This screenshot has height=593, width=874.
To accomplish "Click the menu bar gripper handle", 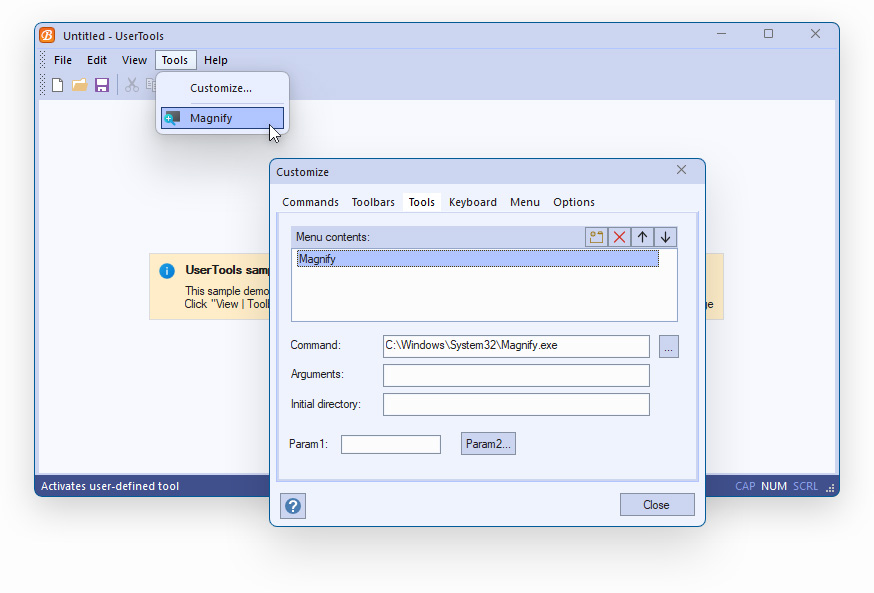I will [43, 60].
